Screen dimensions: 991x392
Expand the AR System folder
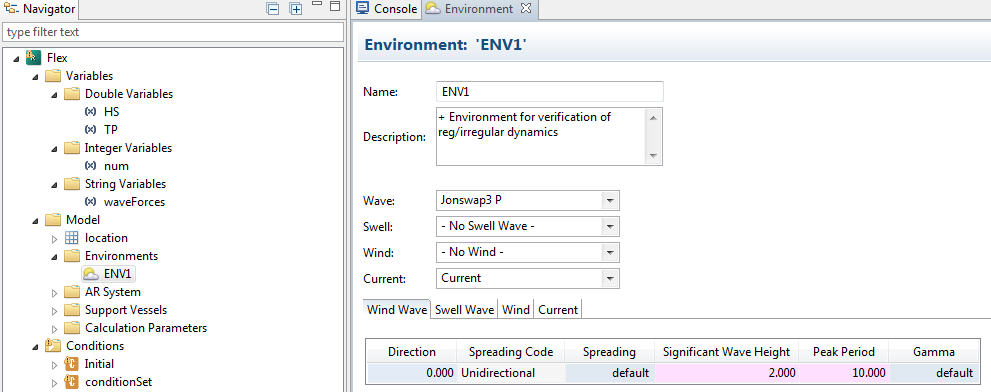click(x=54, y=293)
